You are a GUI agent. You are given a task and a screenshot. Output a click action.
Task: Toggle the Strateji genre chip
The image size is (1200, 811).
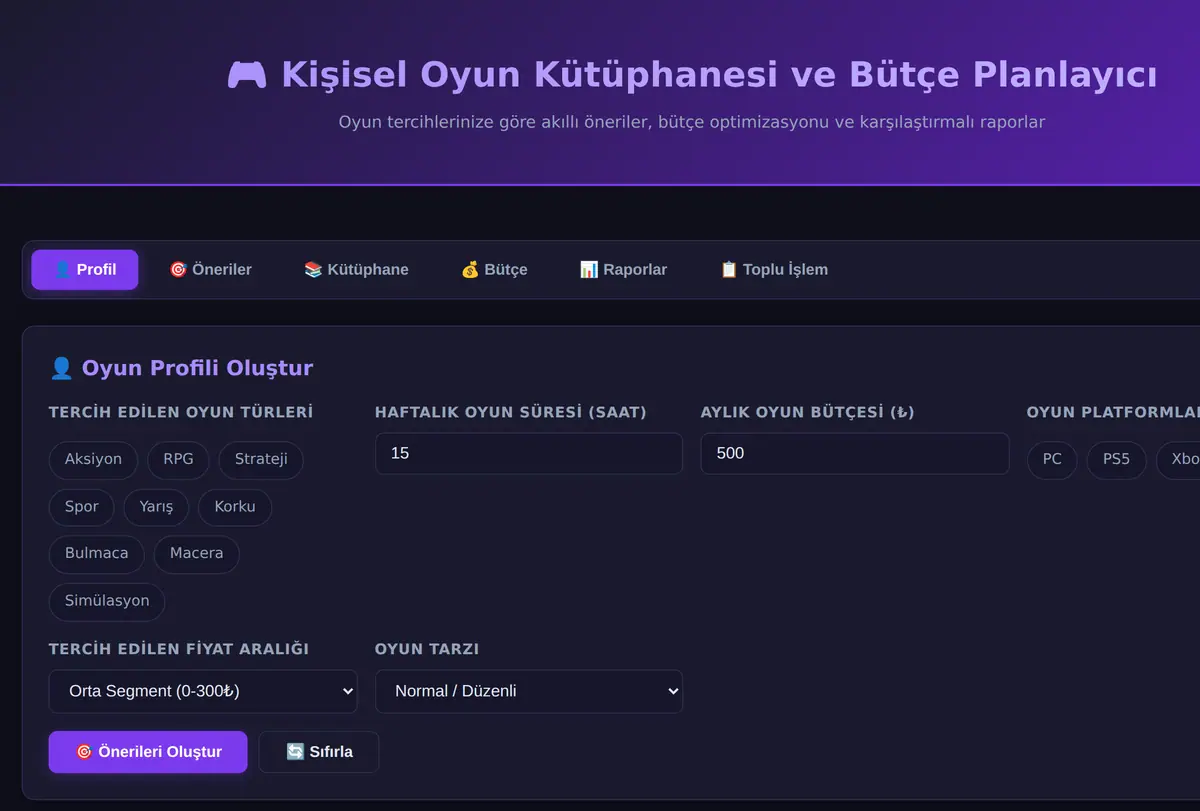[261, 459]
